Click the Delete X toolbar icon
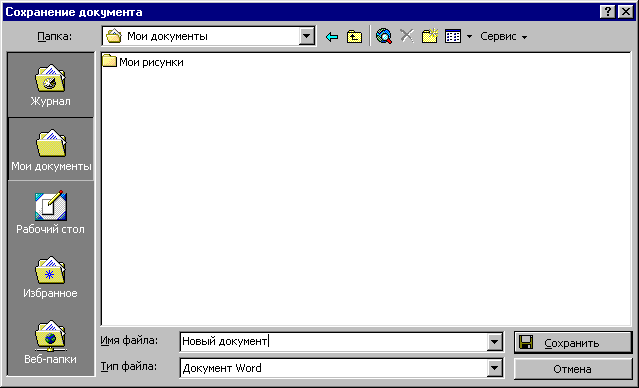The height and width of the screenshot is (388, 639). [x=407, y=36]
